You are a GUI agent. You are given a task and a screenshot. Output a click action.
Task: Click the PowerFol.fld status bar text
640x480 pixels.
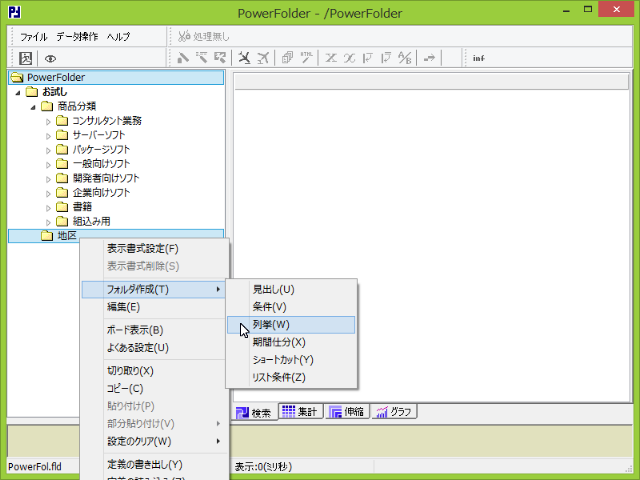[x=35, y=467]
